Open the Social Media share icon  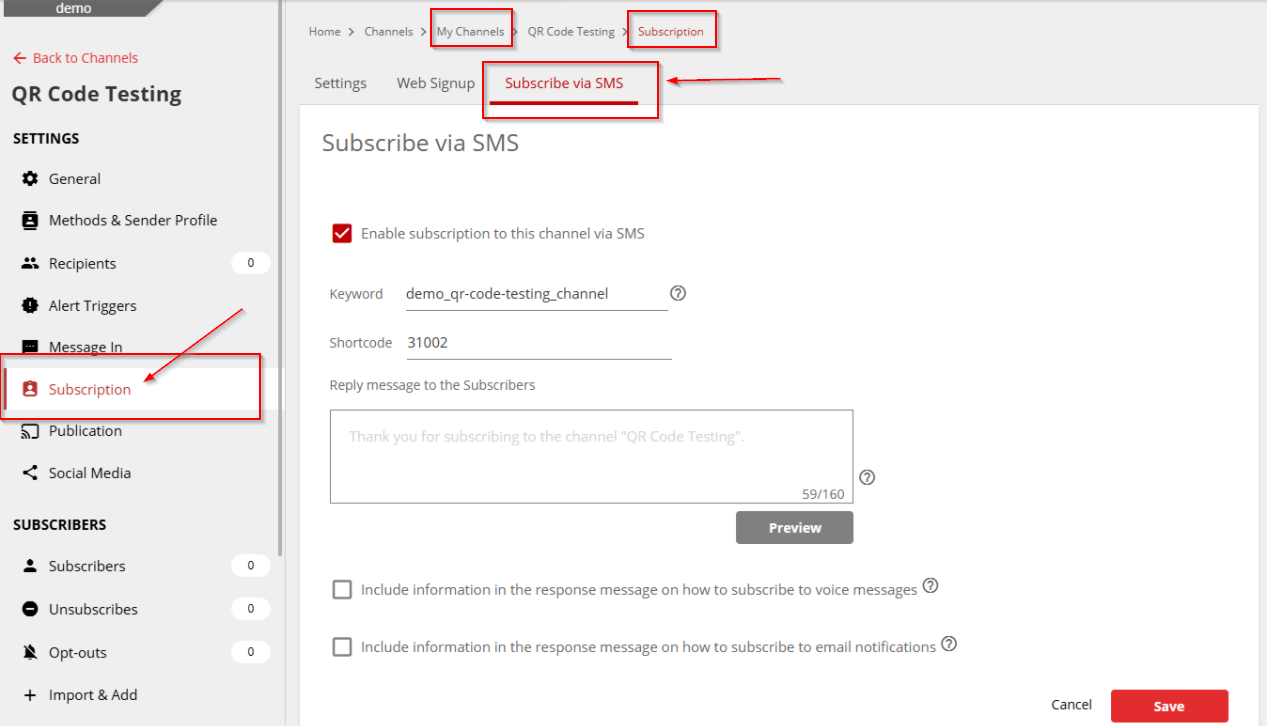(x=30, y=473)
